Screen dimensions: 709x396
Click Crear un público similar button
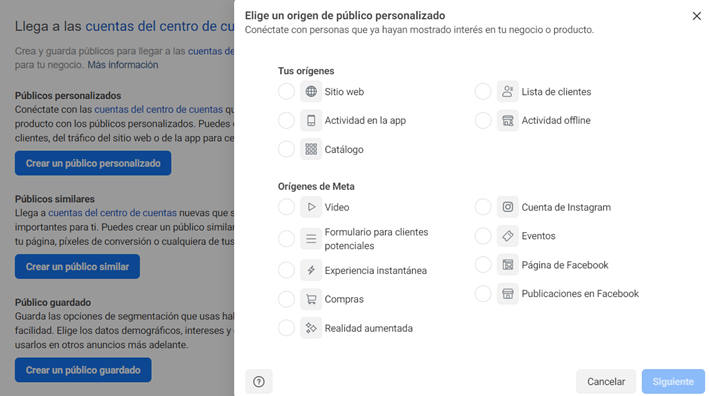click(x=77, y=267)
